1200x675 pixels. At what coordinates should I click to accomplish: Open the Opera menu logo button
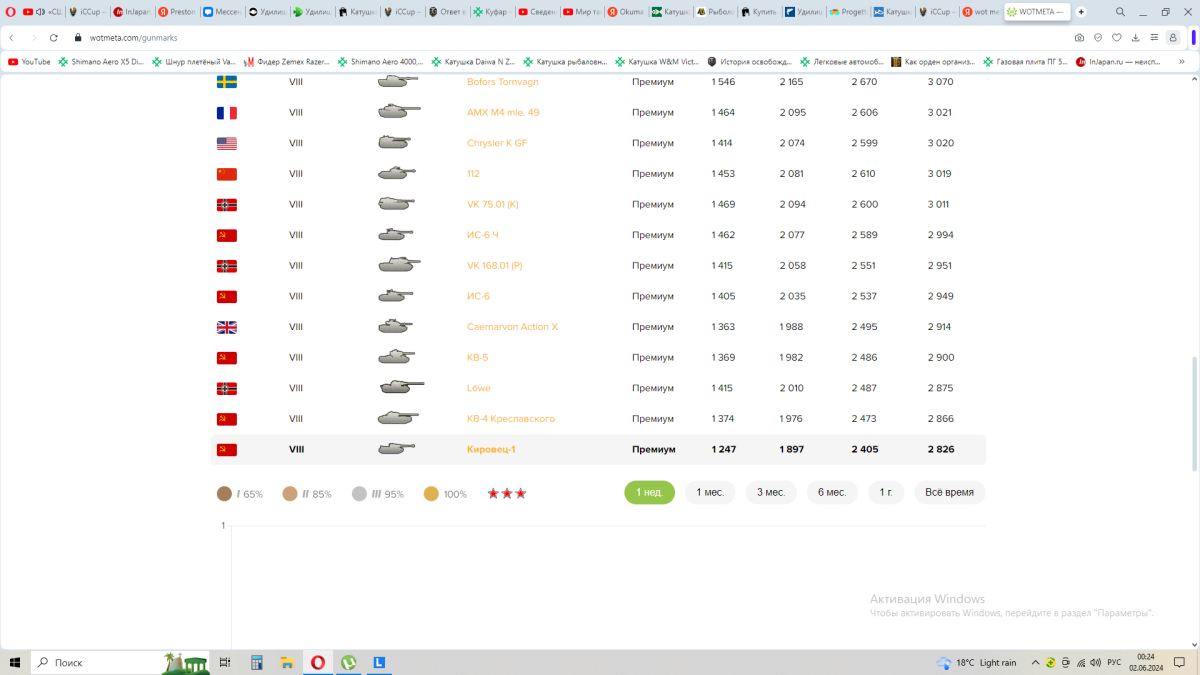coord(11,12)
